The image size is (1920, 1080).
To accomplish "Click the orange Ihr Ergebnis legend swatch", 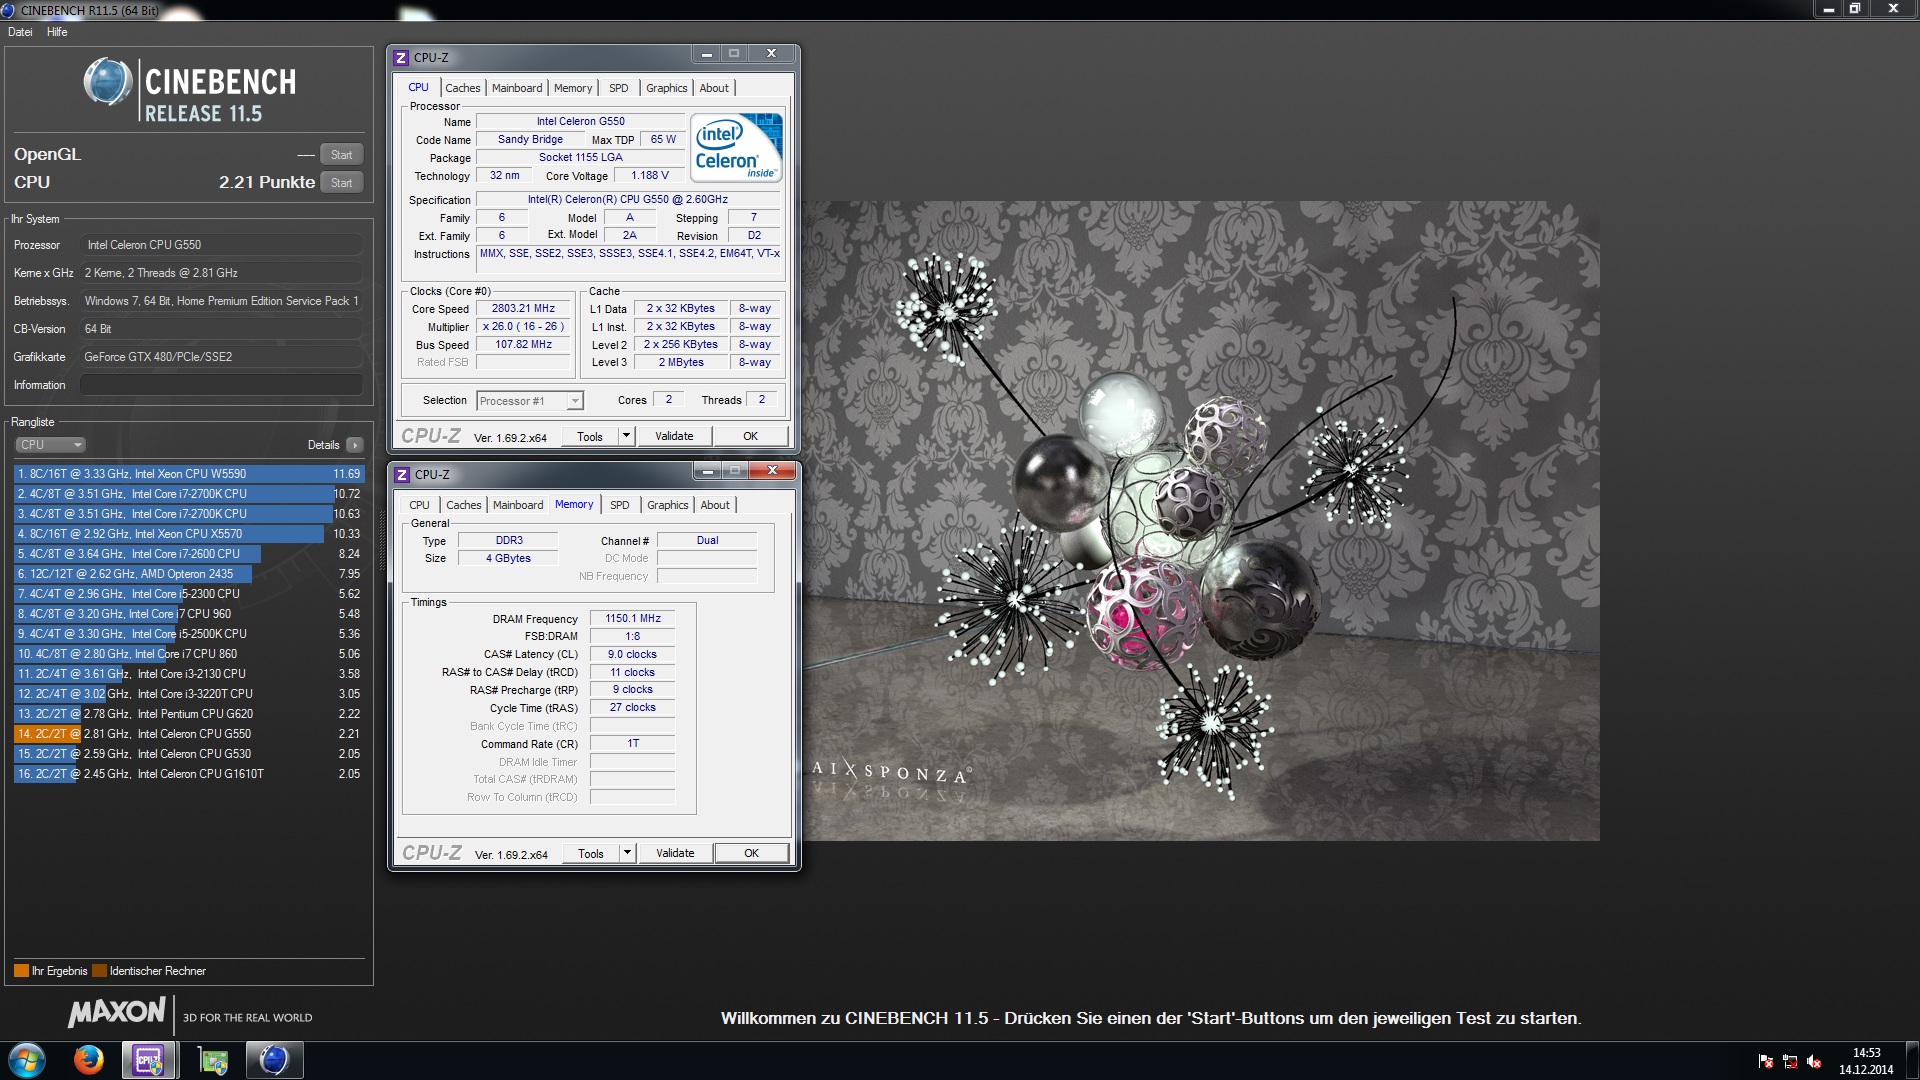I will point(21,971).
